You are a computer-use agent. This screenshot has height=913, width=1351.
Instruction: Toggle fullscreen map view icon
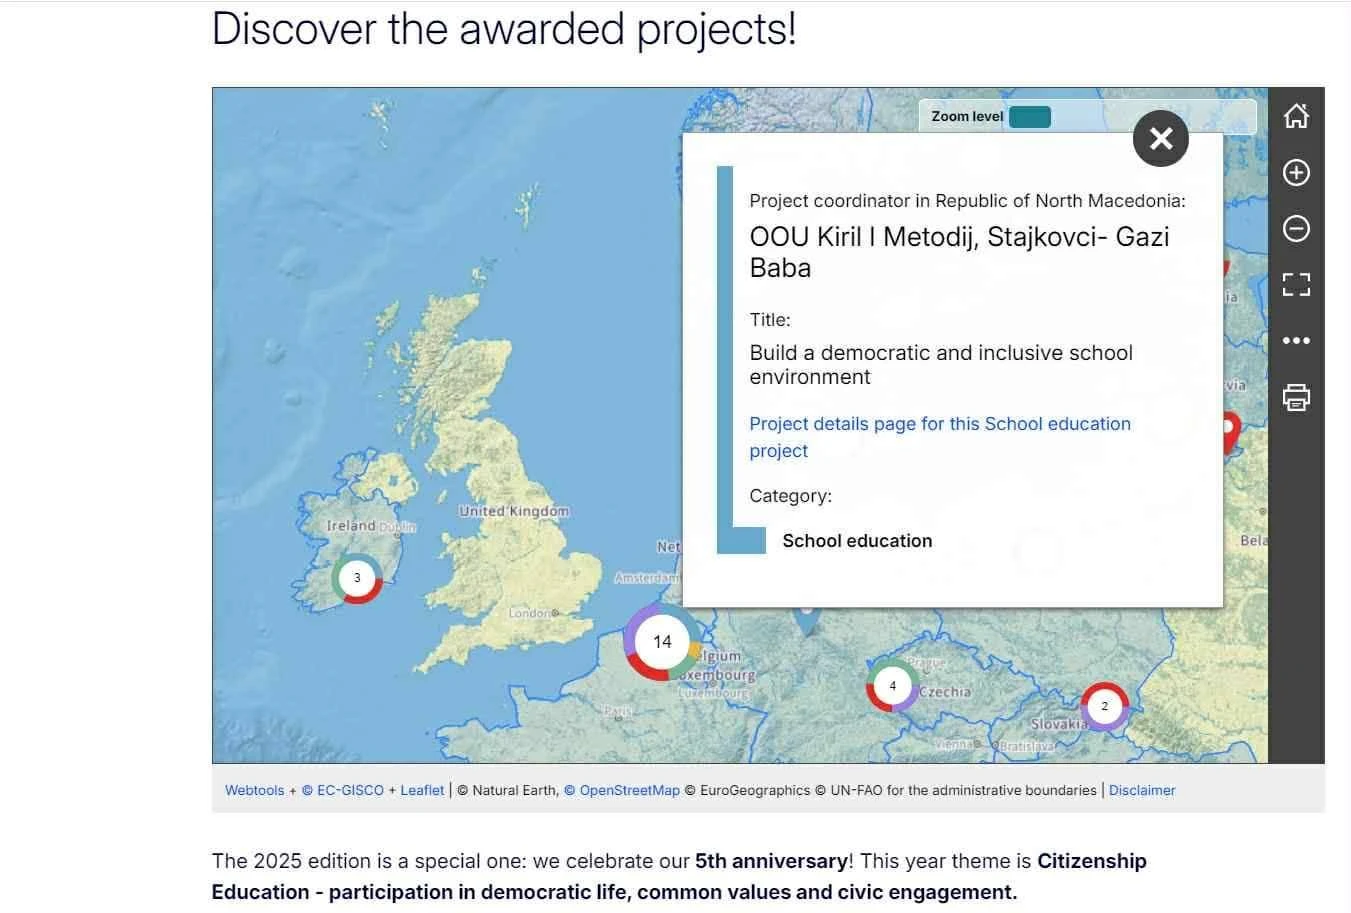(1296, 285)
